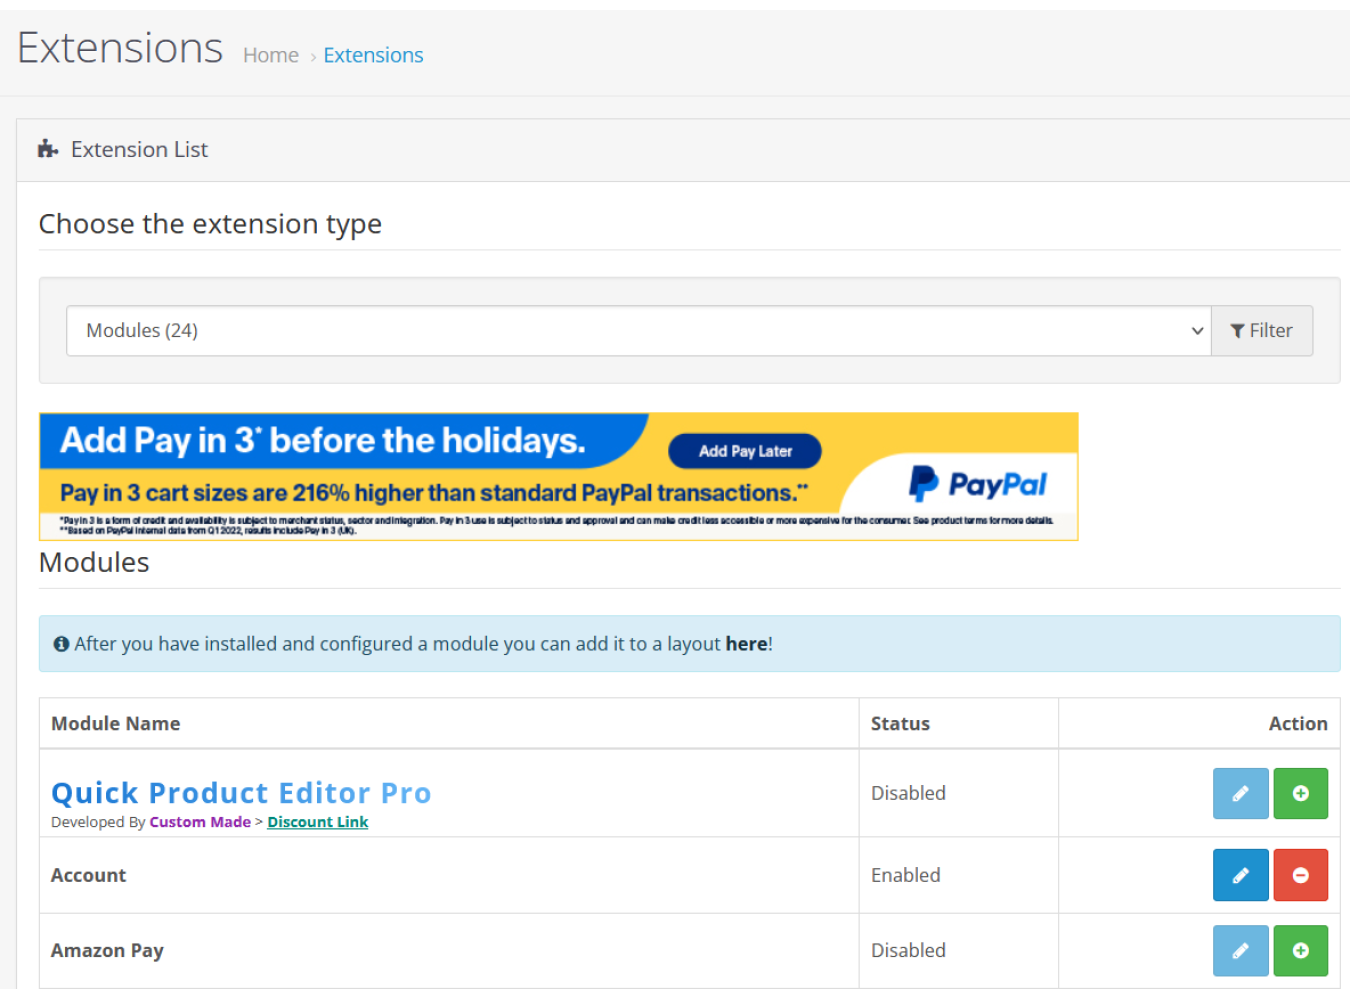Click the Add Pay Later button

pyautogui.click(x=745, y=451)
